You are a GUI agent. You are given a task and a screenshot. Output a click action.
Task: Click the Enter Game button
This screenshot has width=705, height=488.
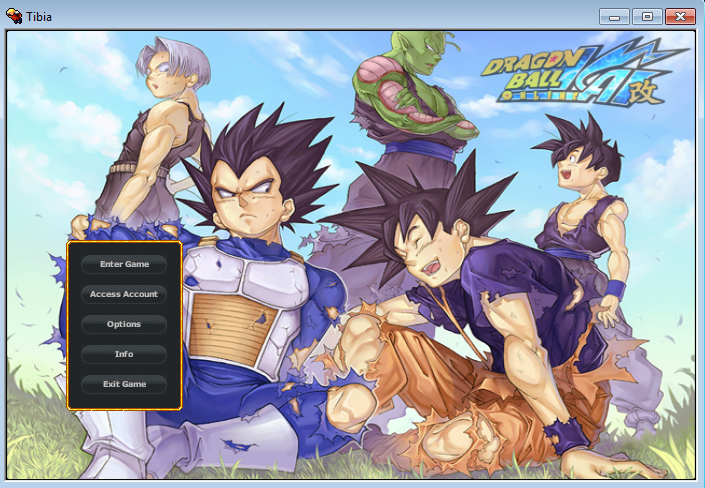click(x=124, y=264)
